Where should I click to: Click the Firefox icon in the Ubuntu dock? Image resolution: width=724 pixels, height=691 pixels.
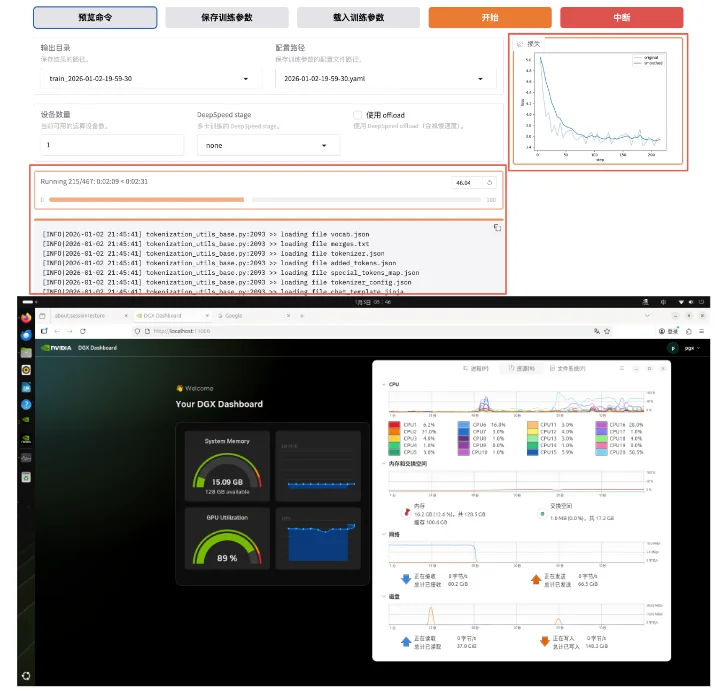[26, 317]
